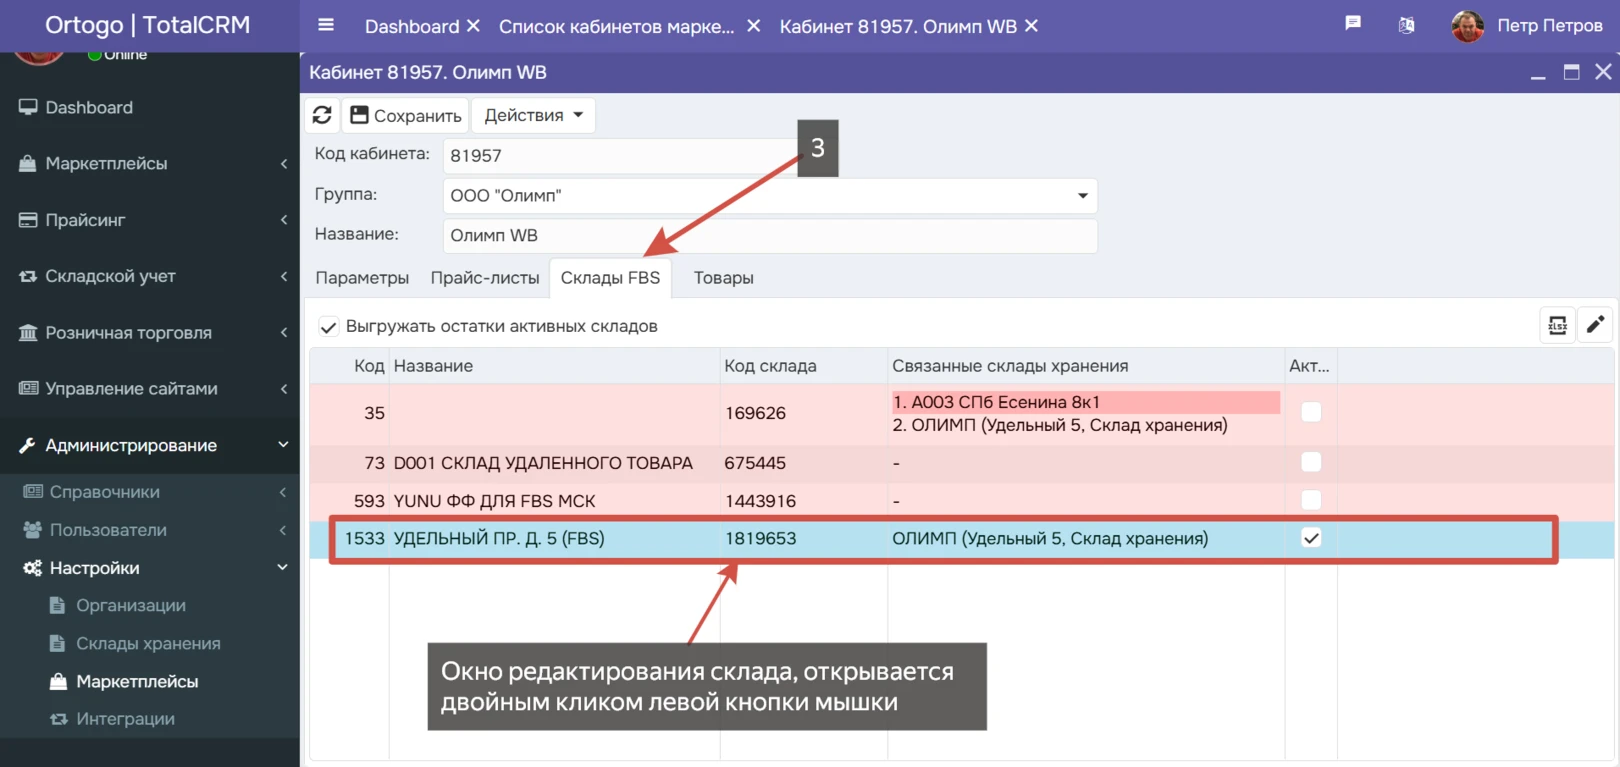1620x767 pixels.
Task: Expand Справочники submenu chevron
Action: (283, 491)
